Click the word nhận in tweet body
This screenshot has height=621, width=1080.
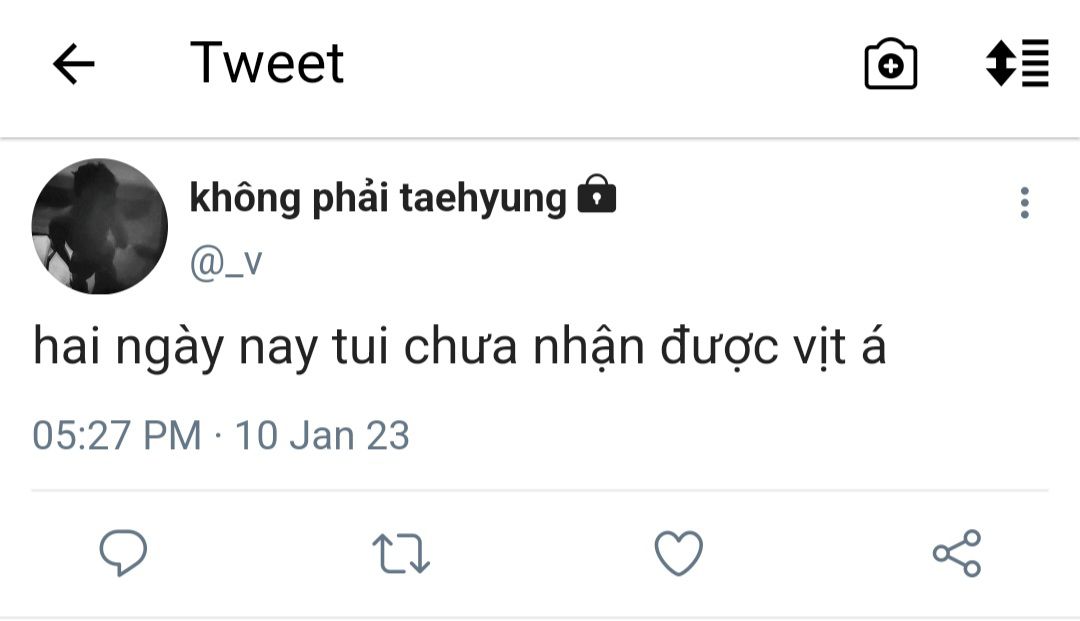click(589, 347)
